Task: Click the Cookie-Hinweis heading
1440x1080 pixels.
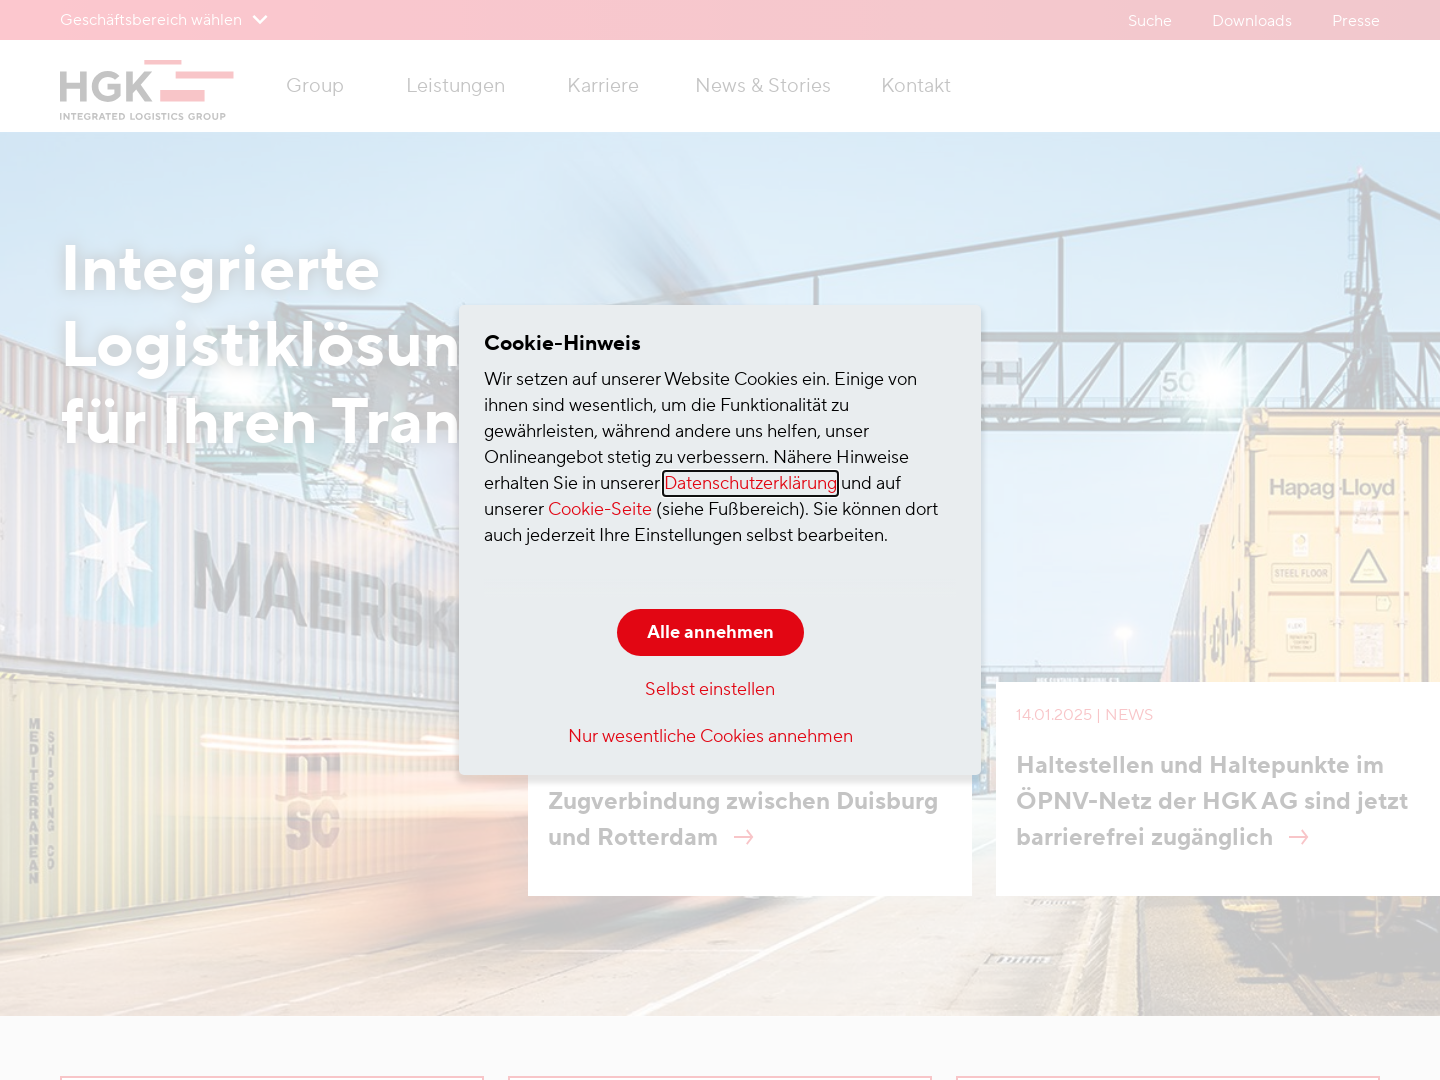Action: [x=562, y=343]
